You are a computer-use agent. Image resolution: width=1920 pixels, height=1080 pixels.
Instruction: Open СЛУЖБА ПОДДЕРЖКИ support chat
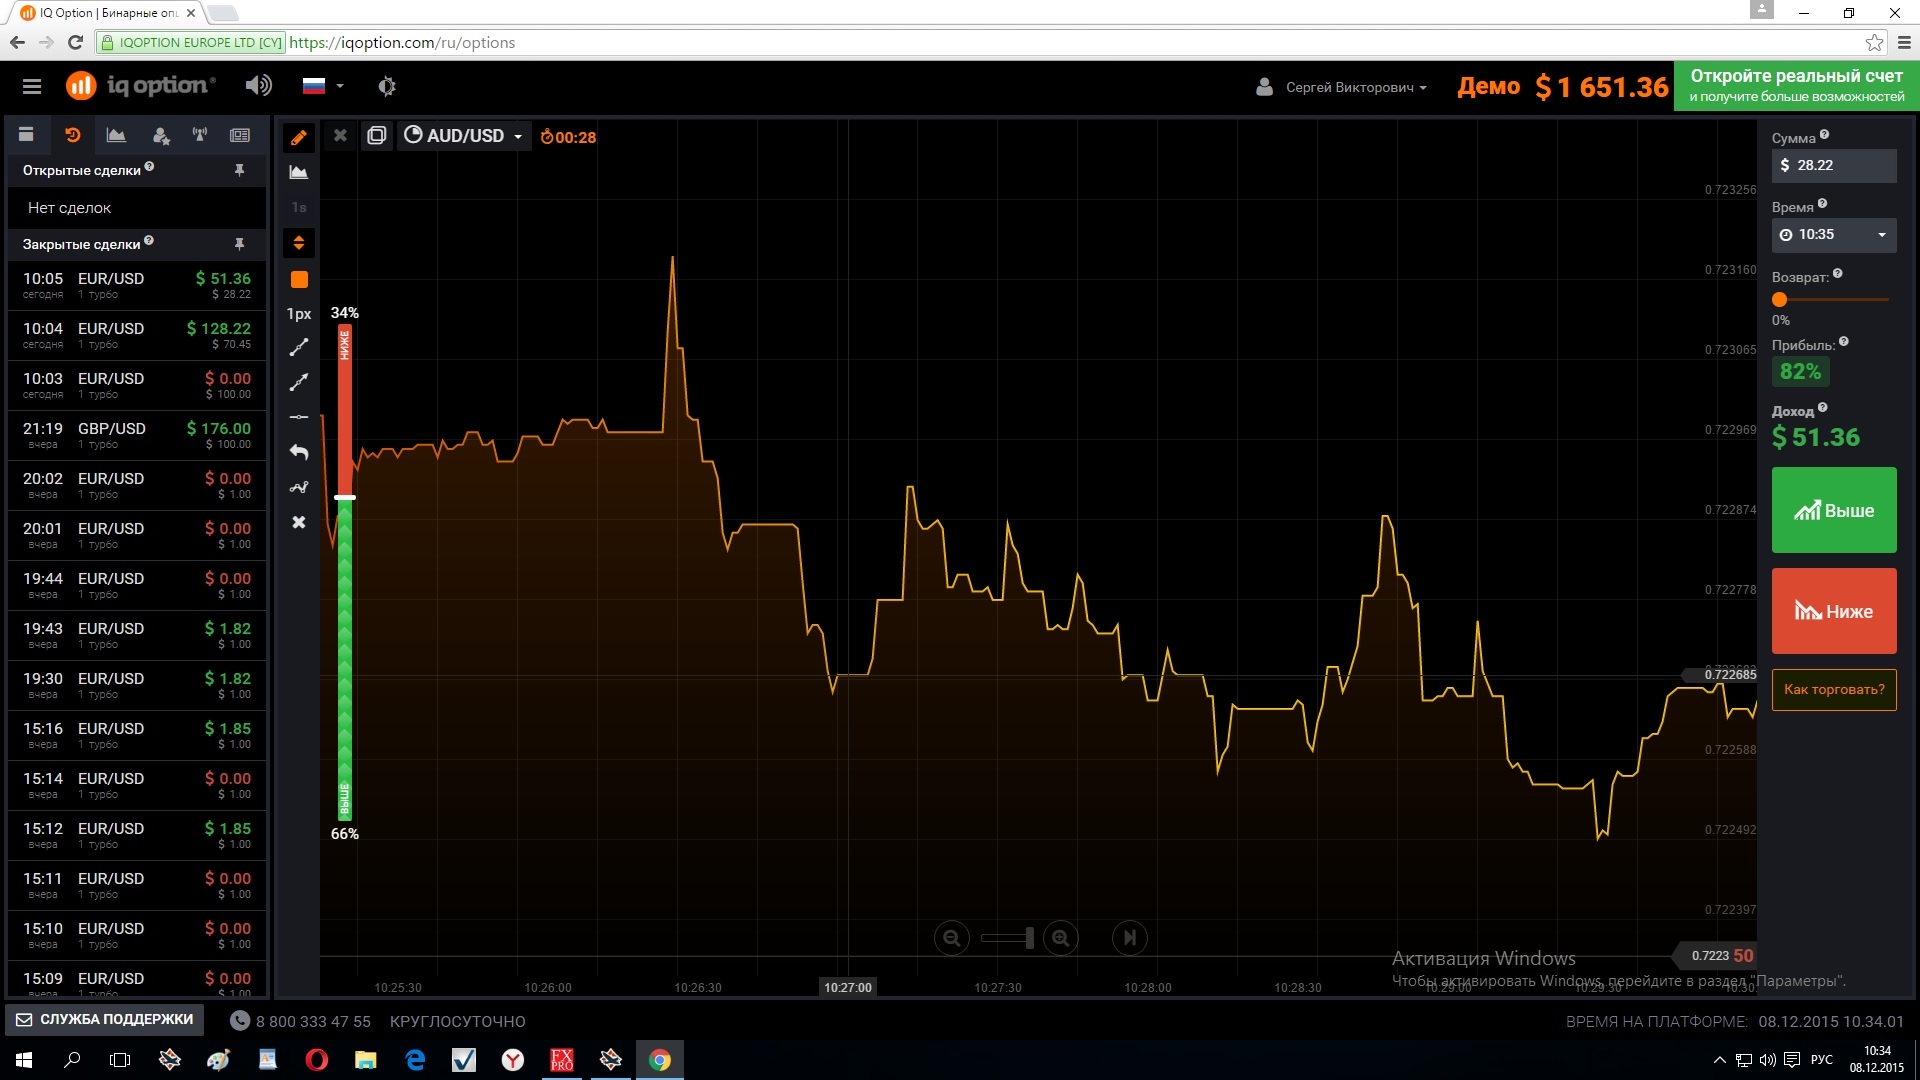[x=105, y=1019]
